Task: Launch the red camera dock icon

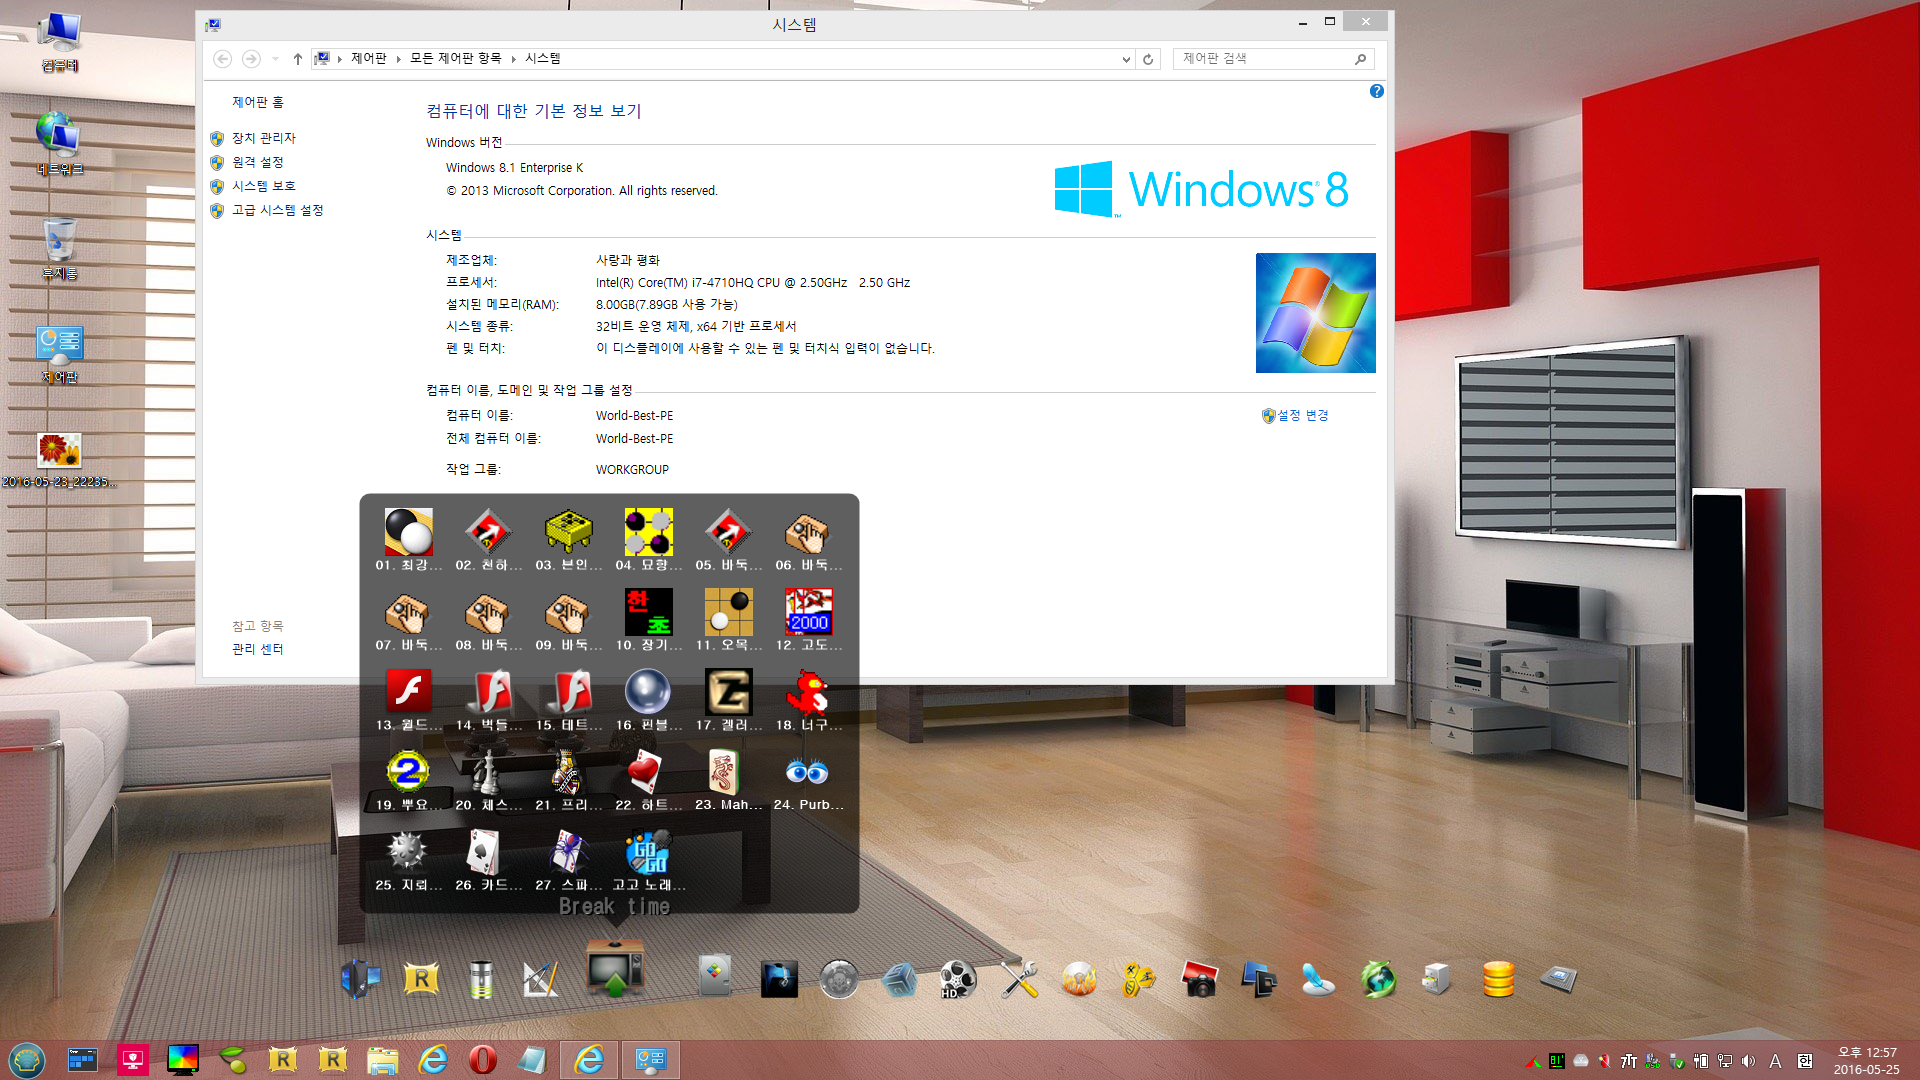Action: point(1199,979)
